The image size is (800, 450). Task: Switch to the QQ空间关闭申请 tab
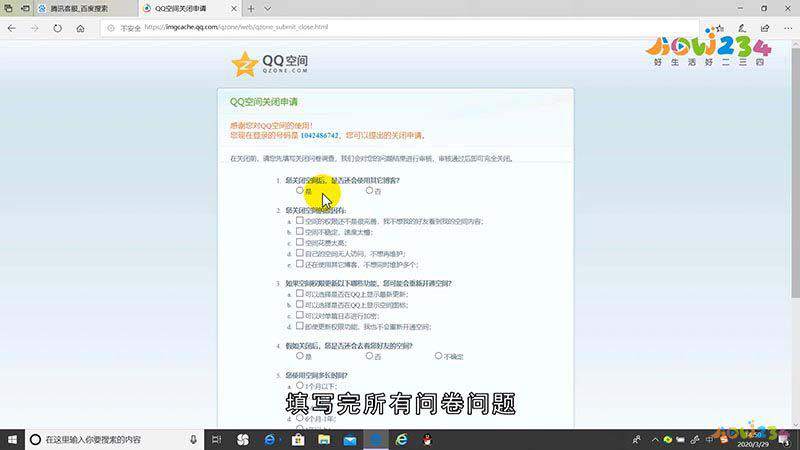click(x=190, y=9)
